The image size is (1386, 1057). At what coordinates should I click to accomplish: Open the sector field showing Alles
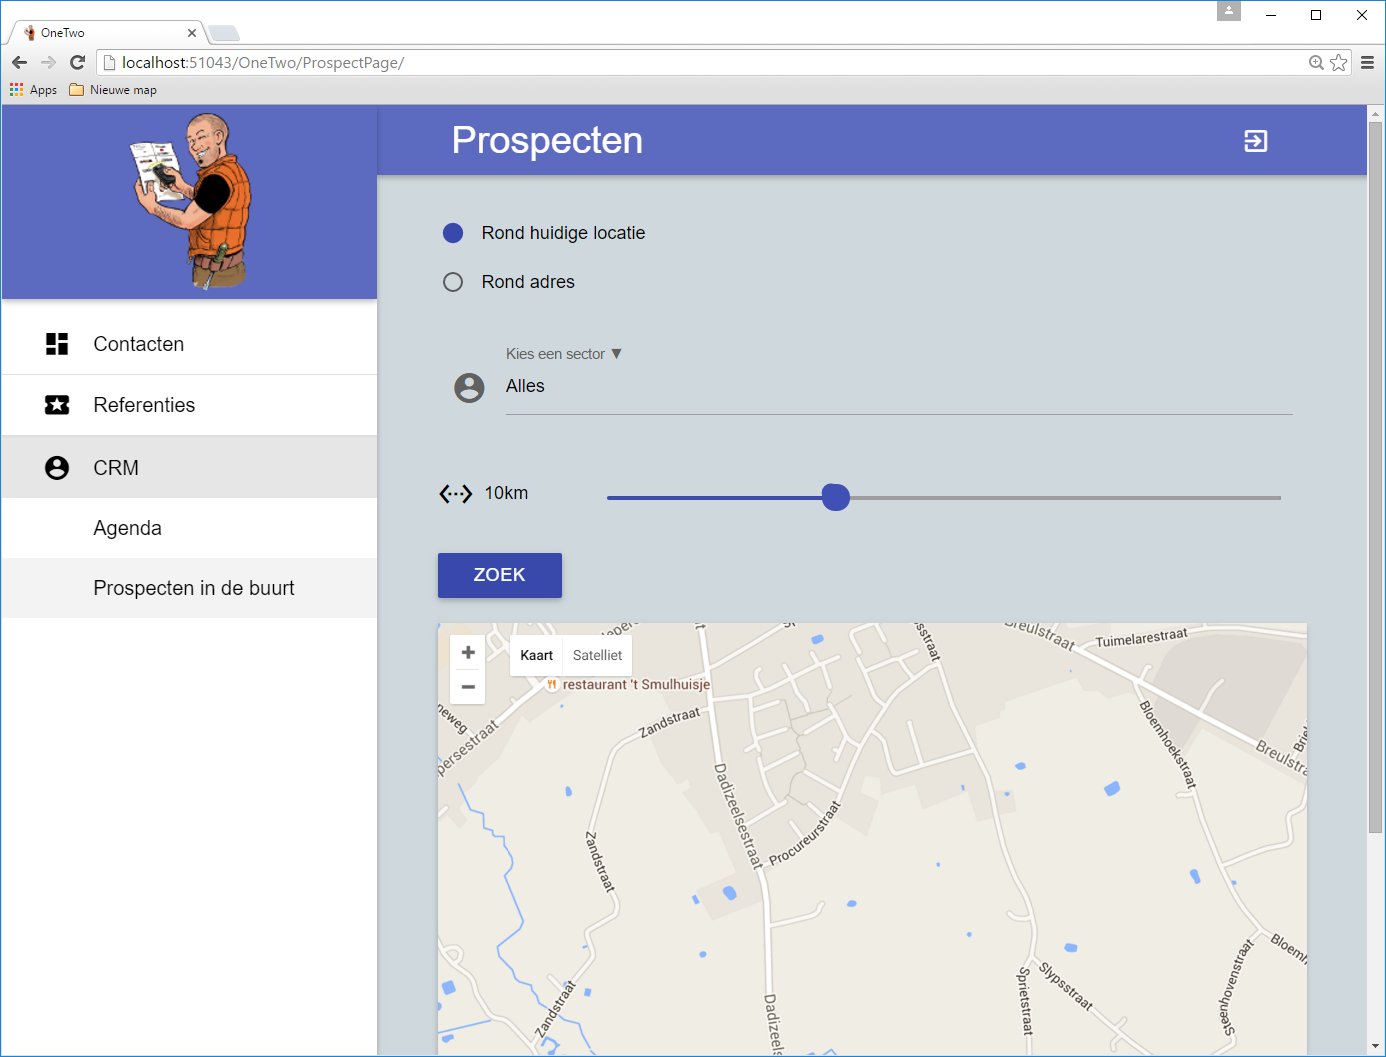pos(899,387)
